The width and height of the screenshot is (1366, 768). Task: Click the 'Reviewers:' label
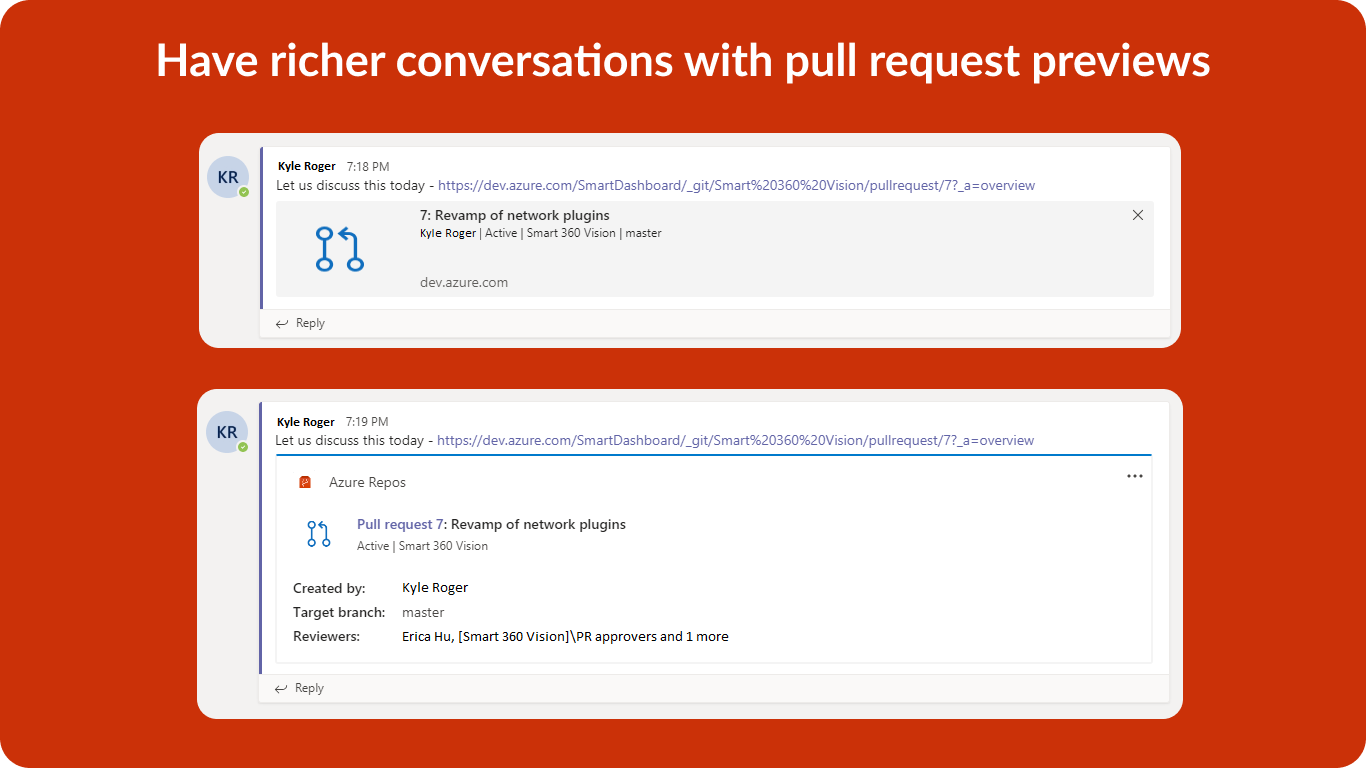point(326,636)
